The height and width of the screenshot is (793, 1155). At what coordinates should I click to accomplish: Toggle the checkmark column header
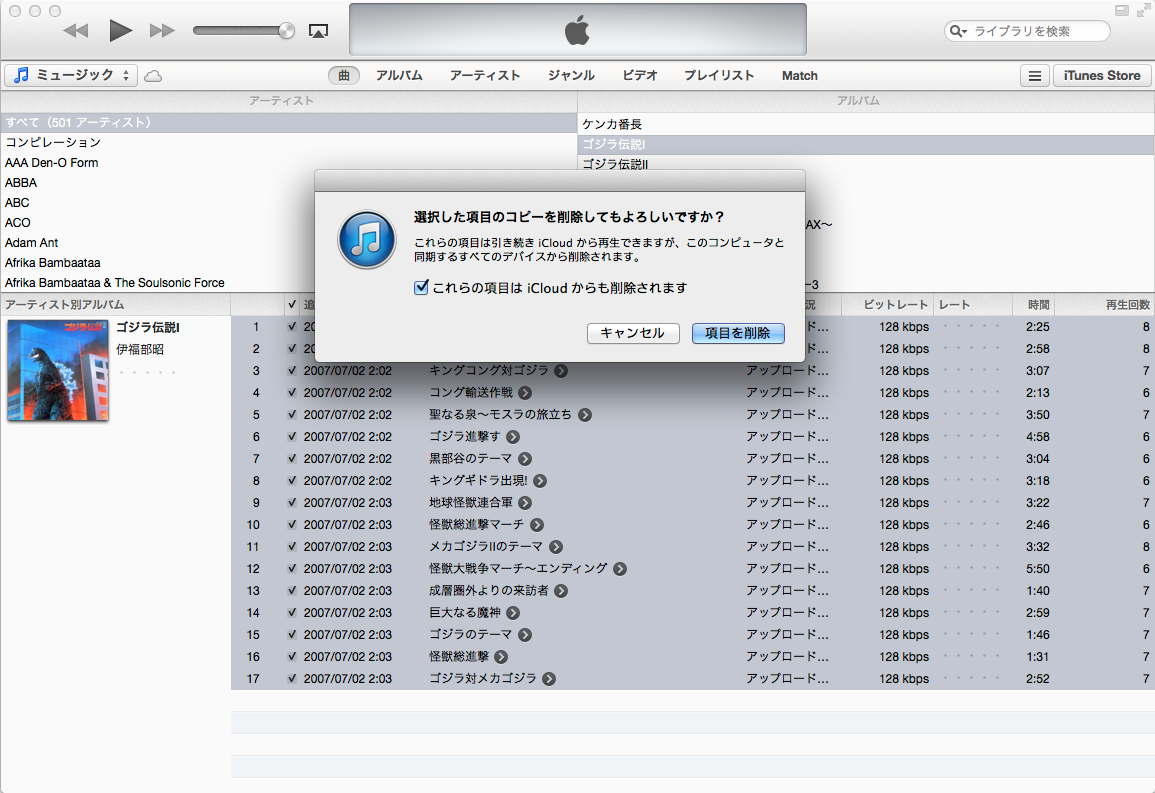[292, 304]
